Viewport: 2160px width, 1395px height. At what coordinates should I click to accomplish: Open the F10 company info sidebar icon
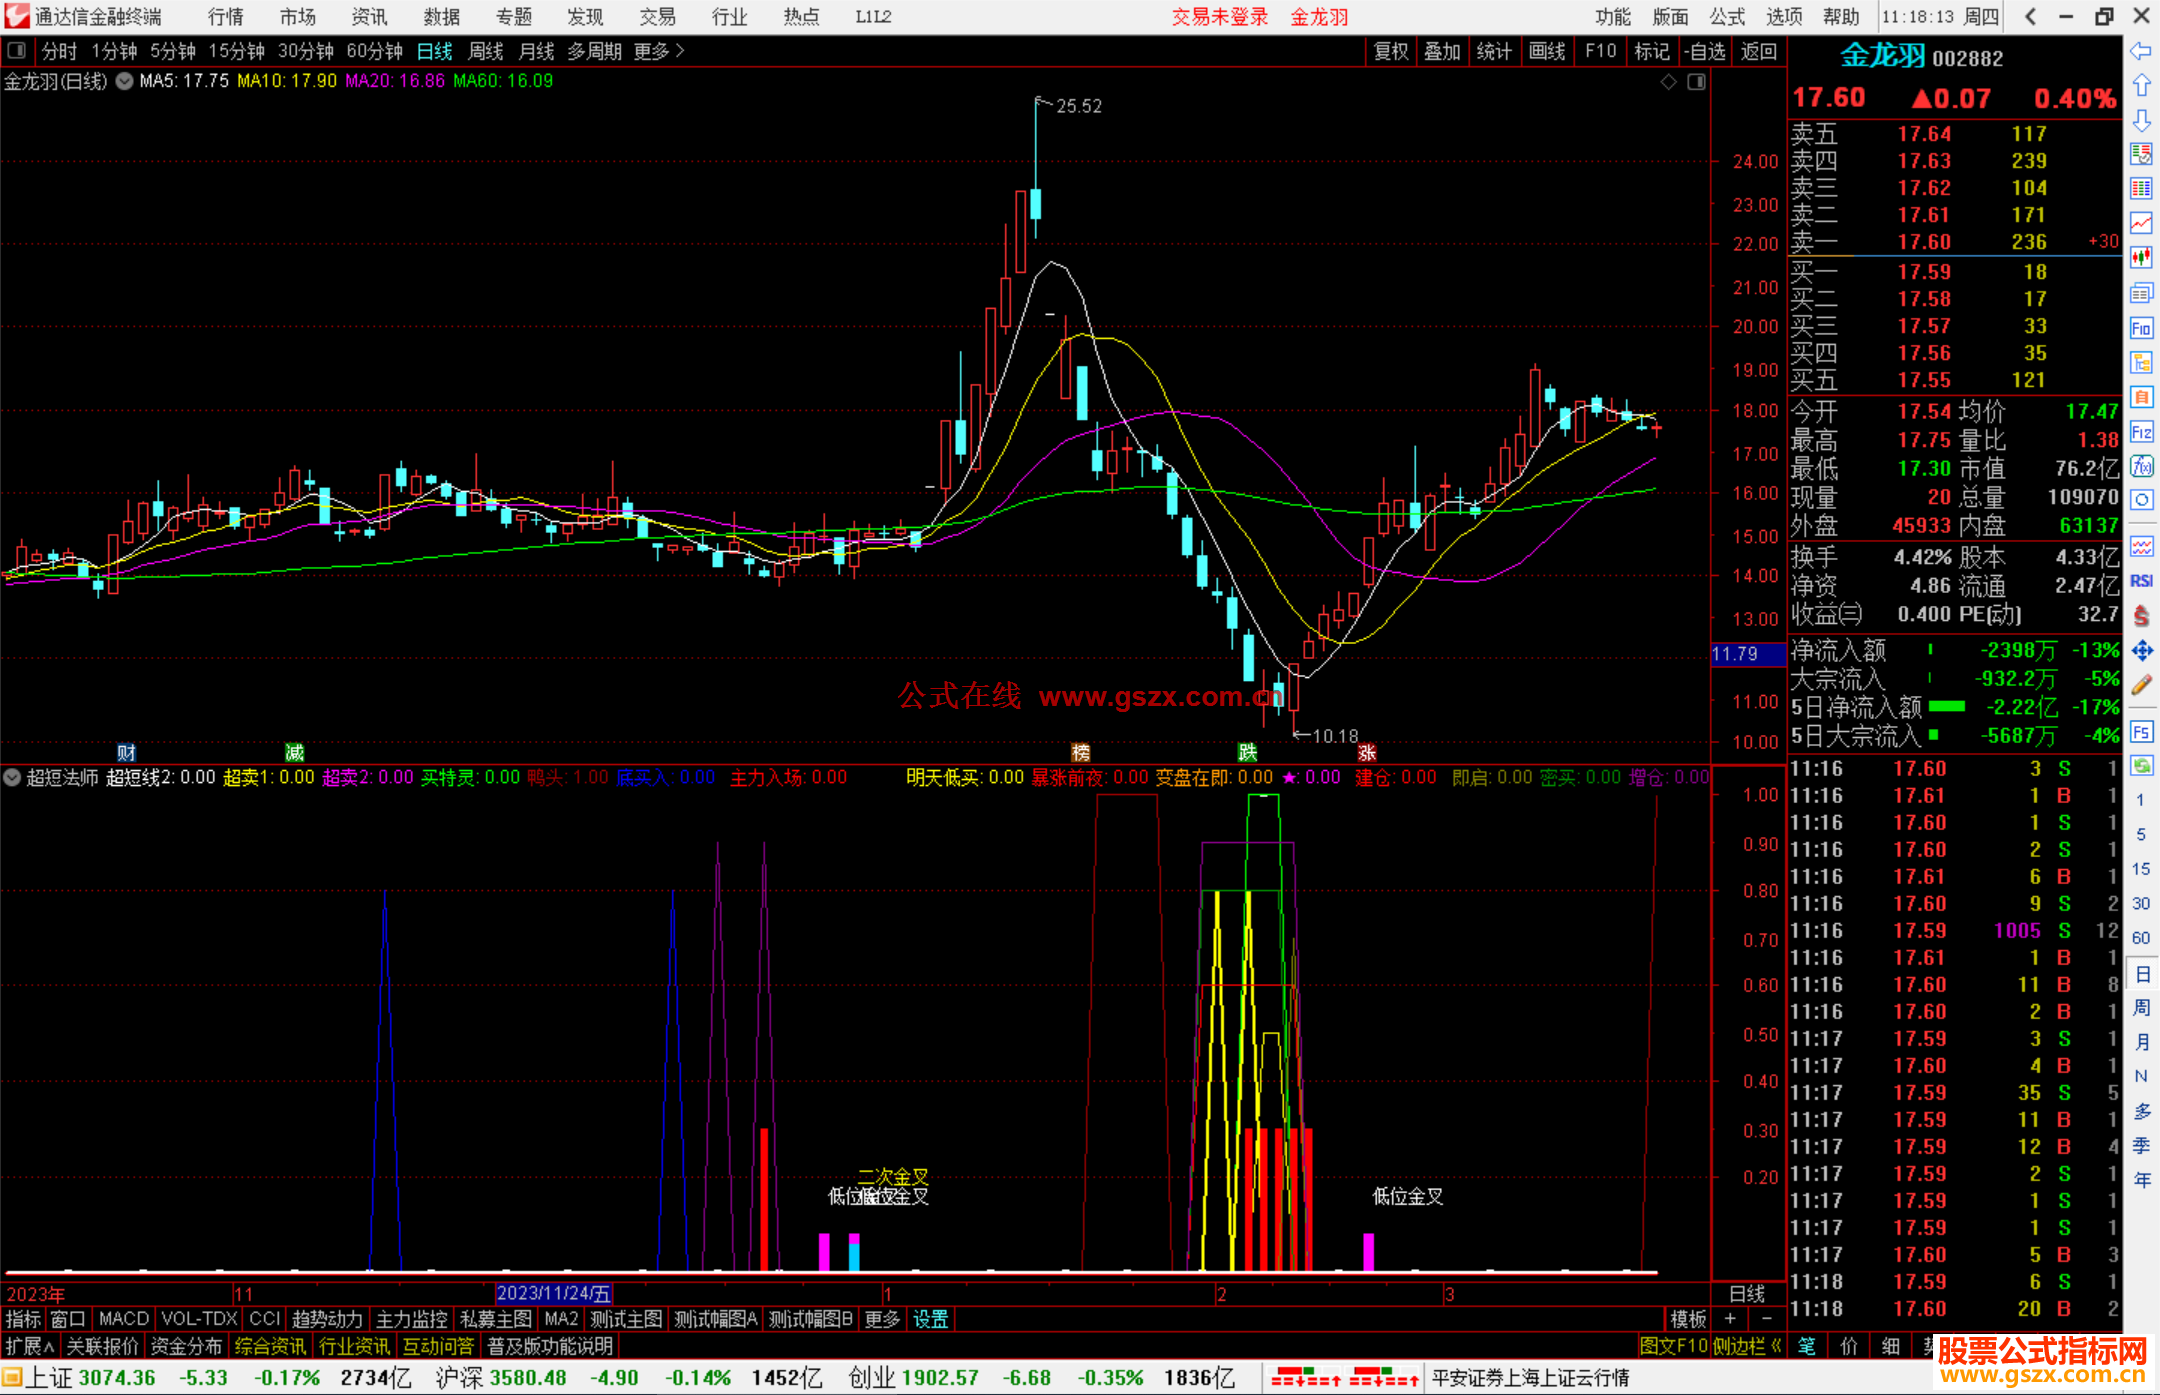(x=2141, y=329)
